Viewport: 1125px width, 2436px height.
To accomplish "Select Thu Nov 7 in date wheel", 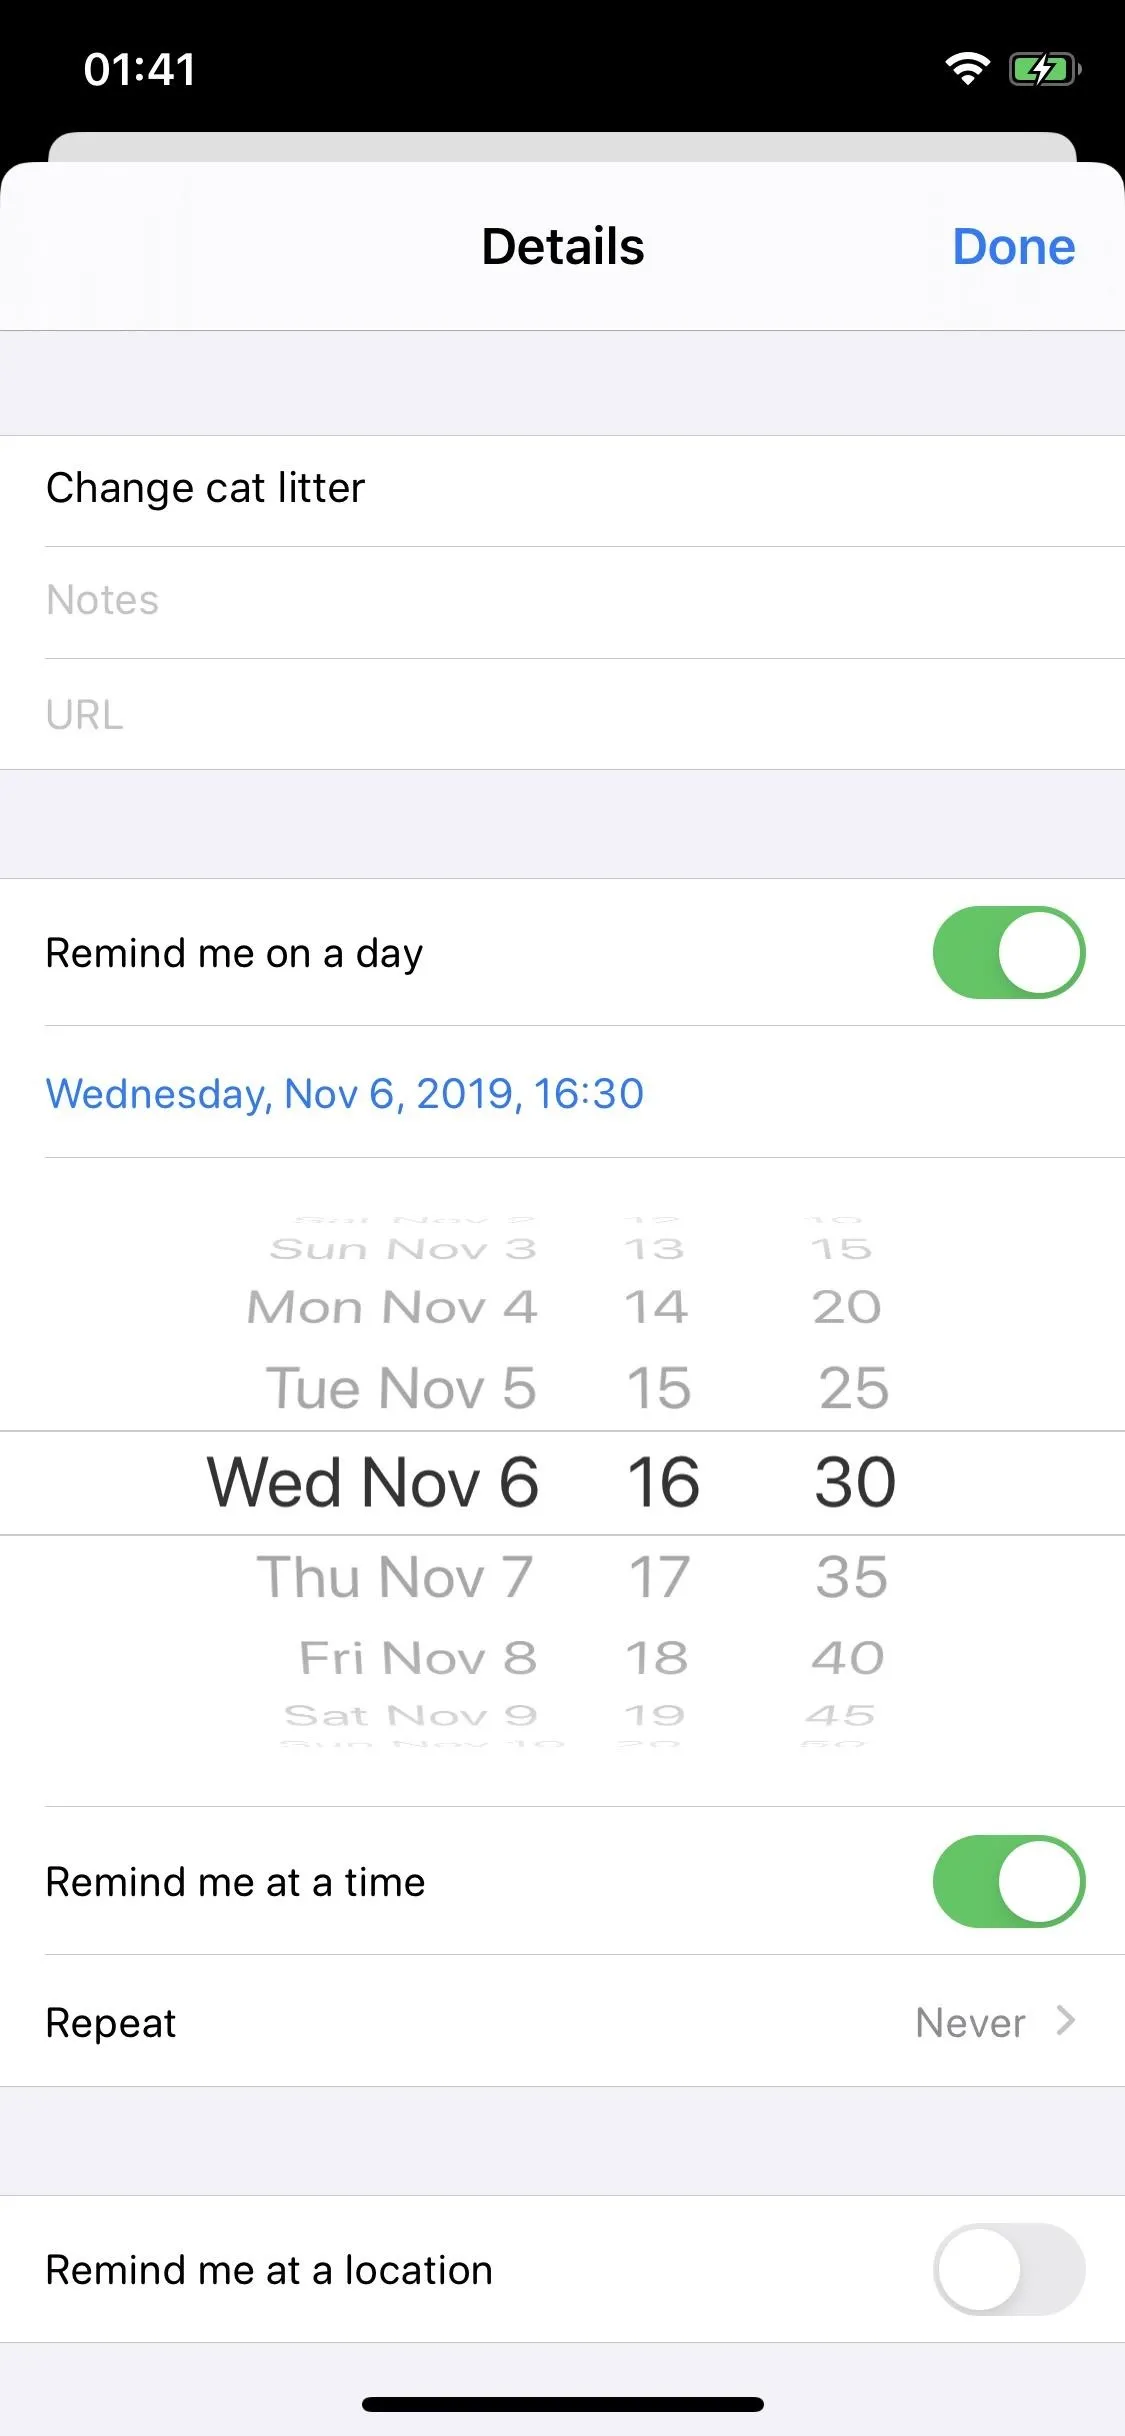I will click(395, 1577).
